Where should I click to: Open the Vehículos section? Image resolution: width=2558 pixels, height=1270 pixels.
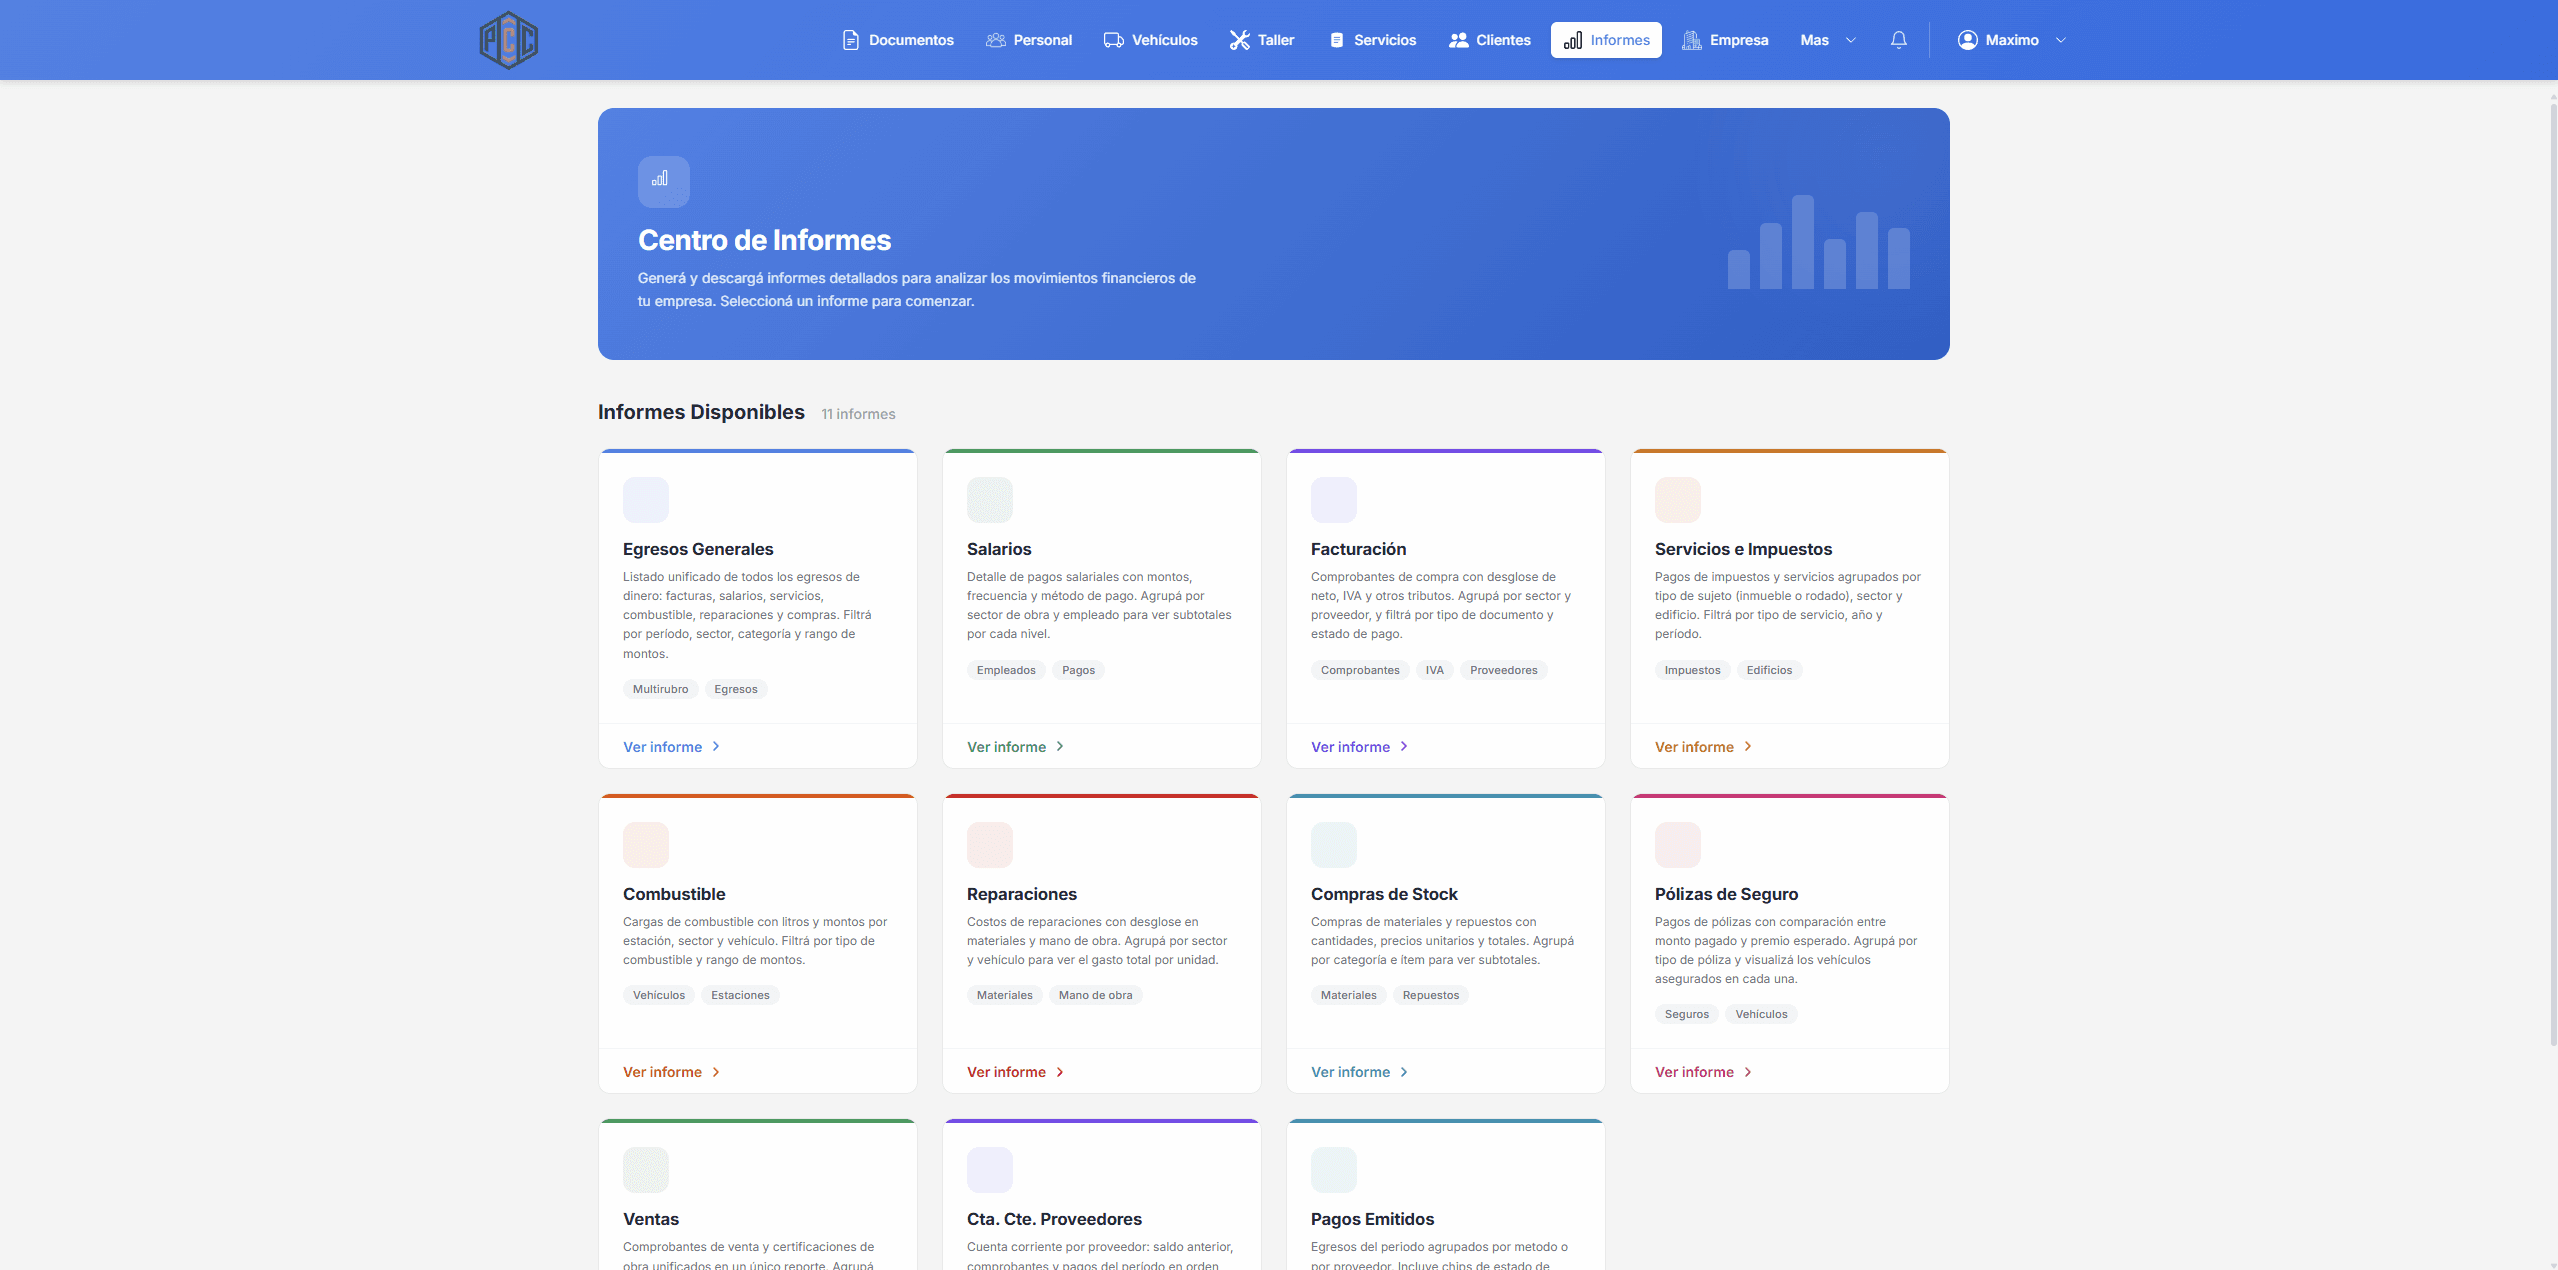click(1150, 40)
